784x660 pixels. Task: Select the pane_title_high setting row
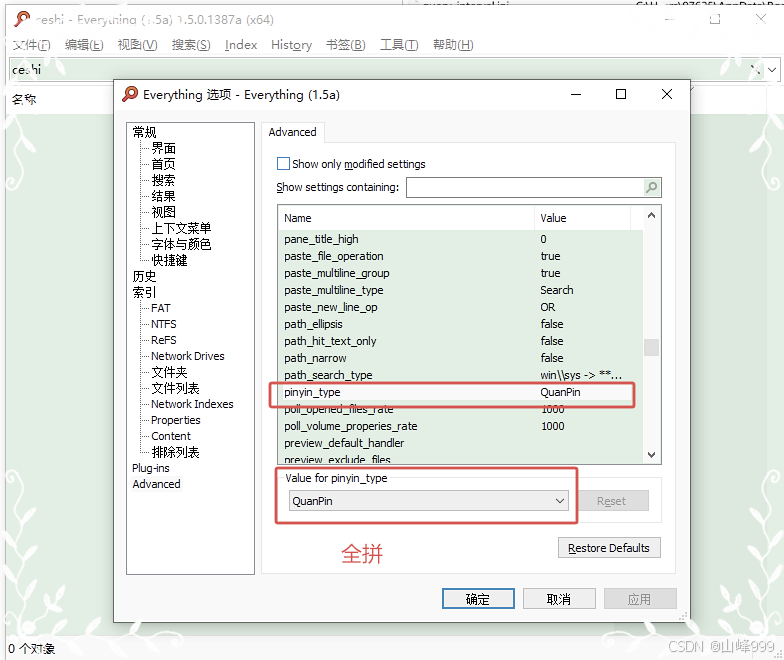tap(460, 239)
